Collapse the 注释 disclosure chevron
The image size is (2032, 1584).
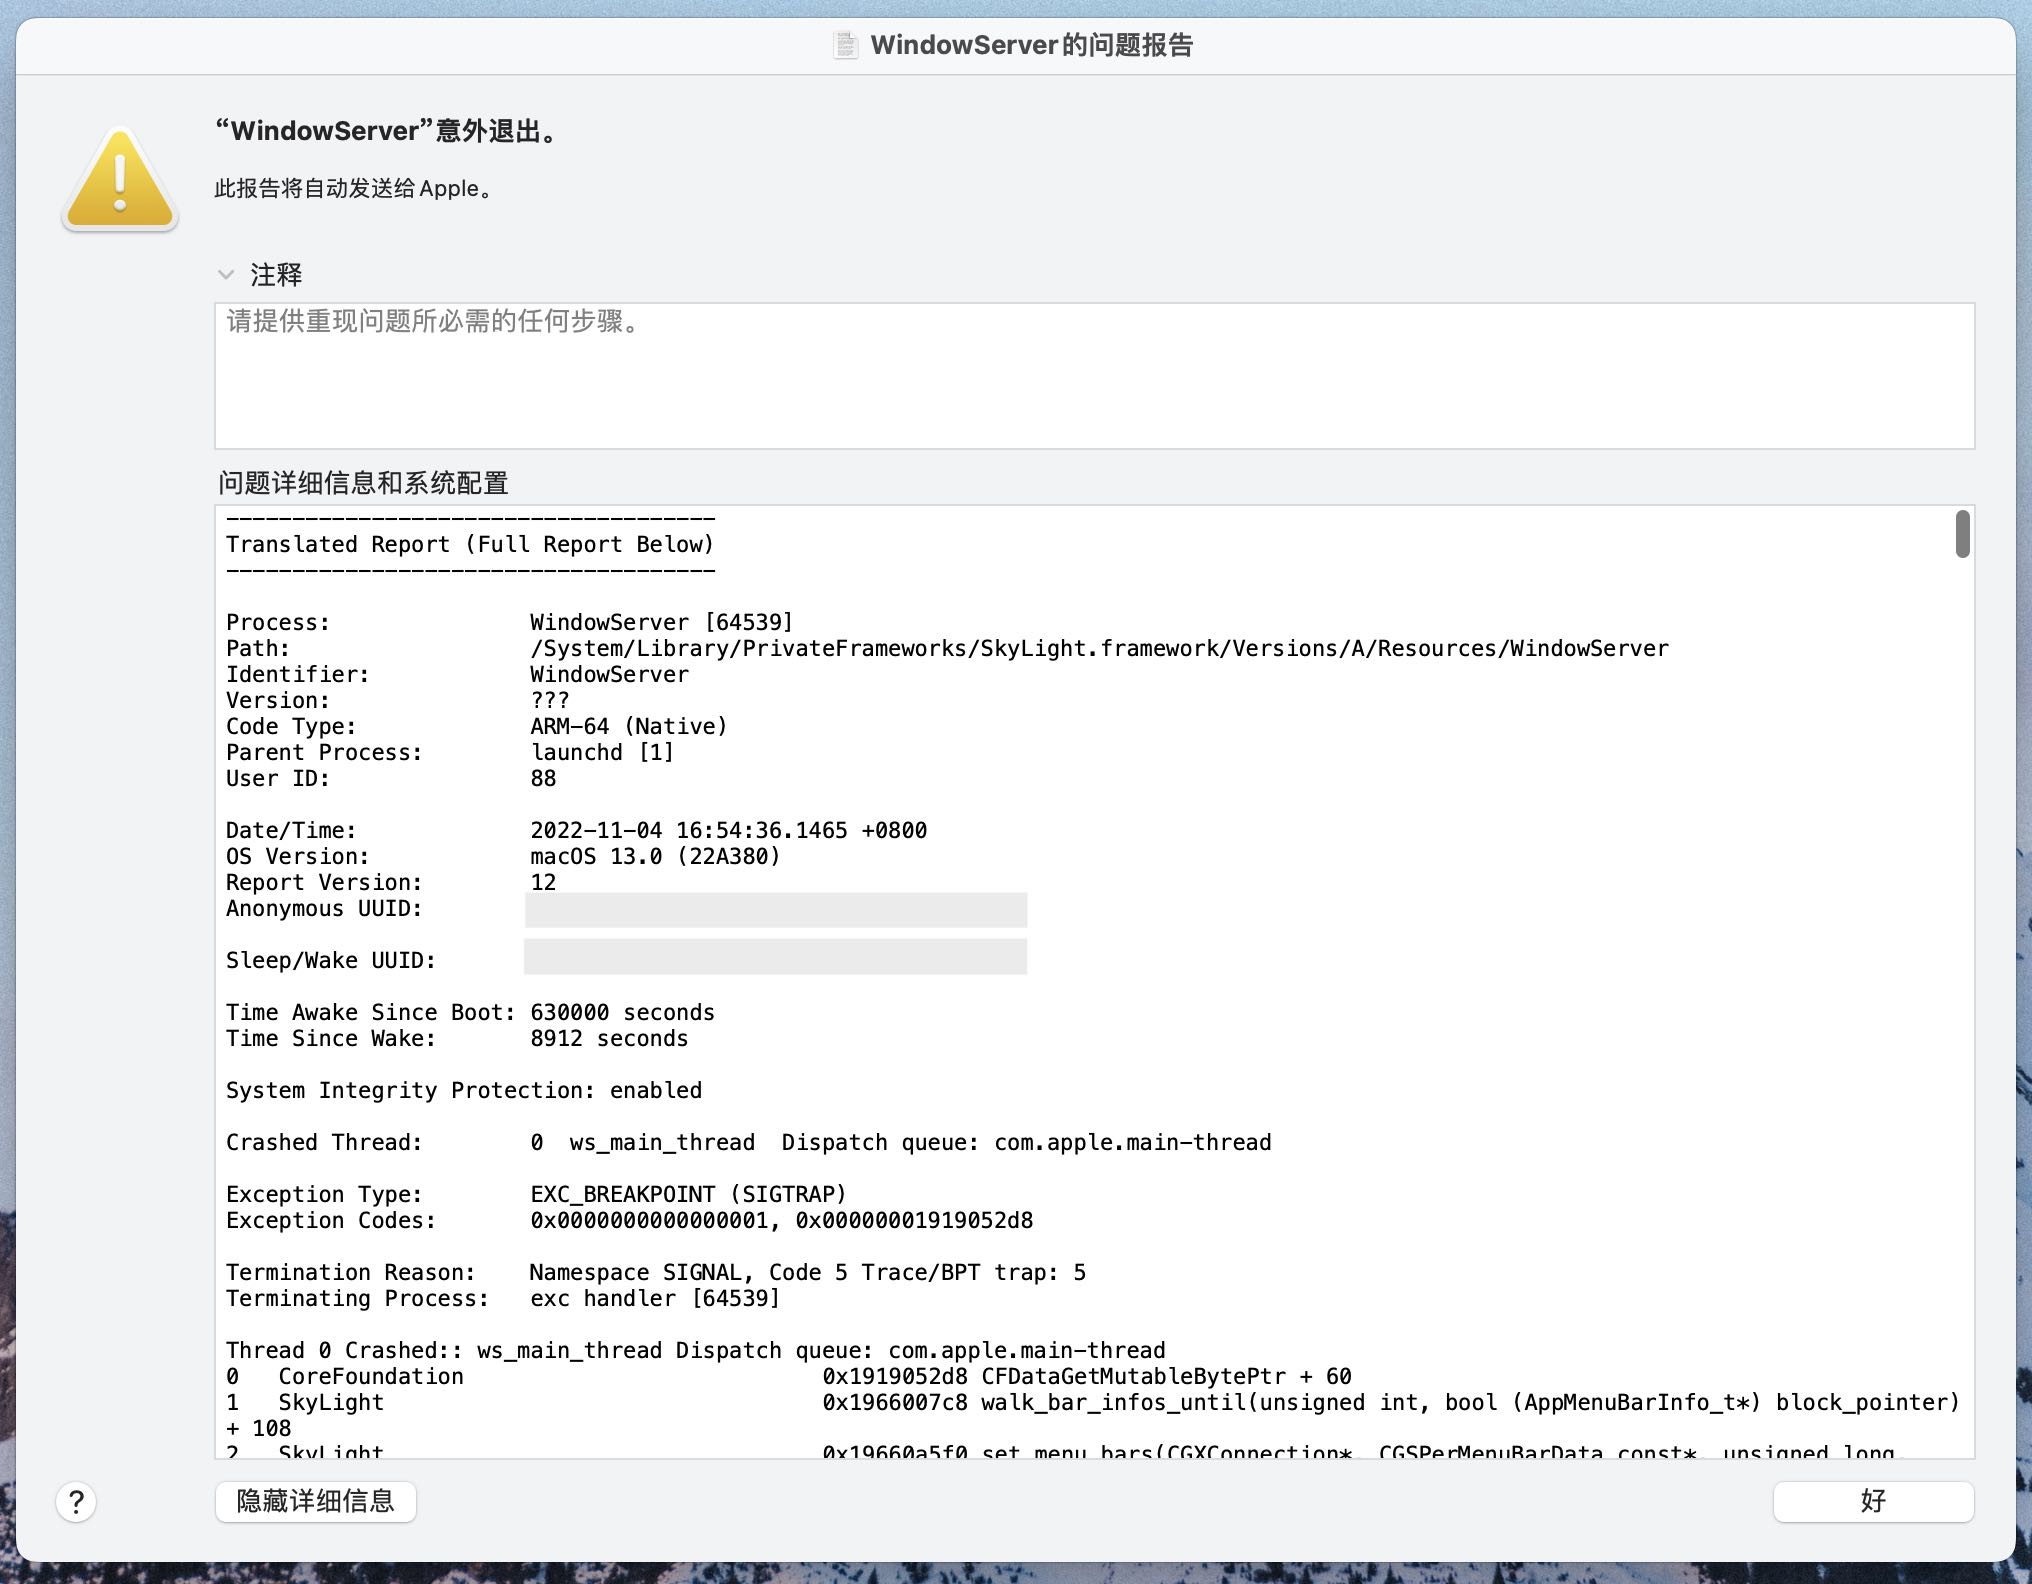[x=226, y=274]
